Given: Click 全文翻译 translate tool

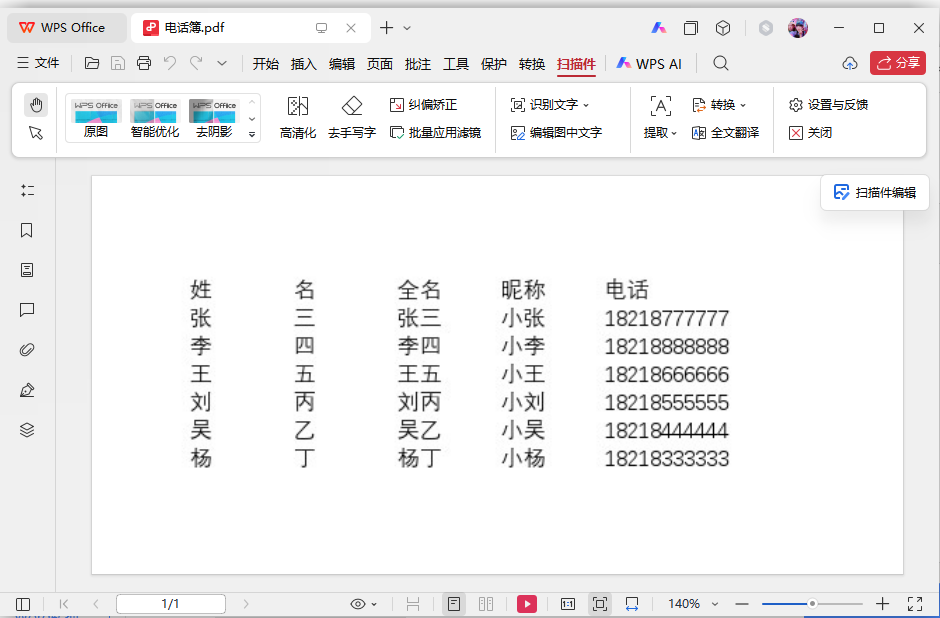Looking at the screenshot, I should [725, 132].
